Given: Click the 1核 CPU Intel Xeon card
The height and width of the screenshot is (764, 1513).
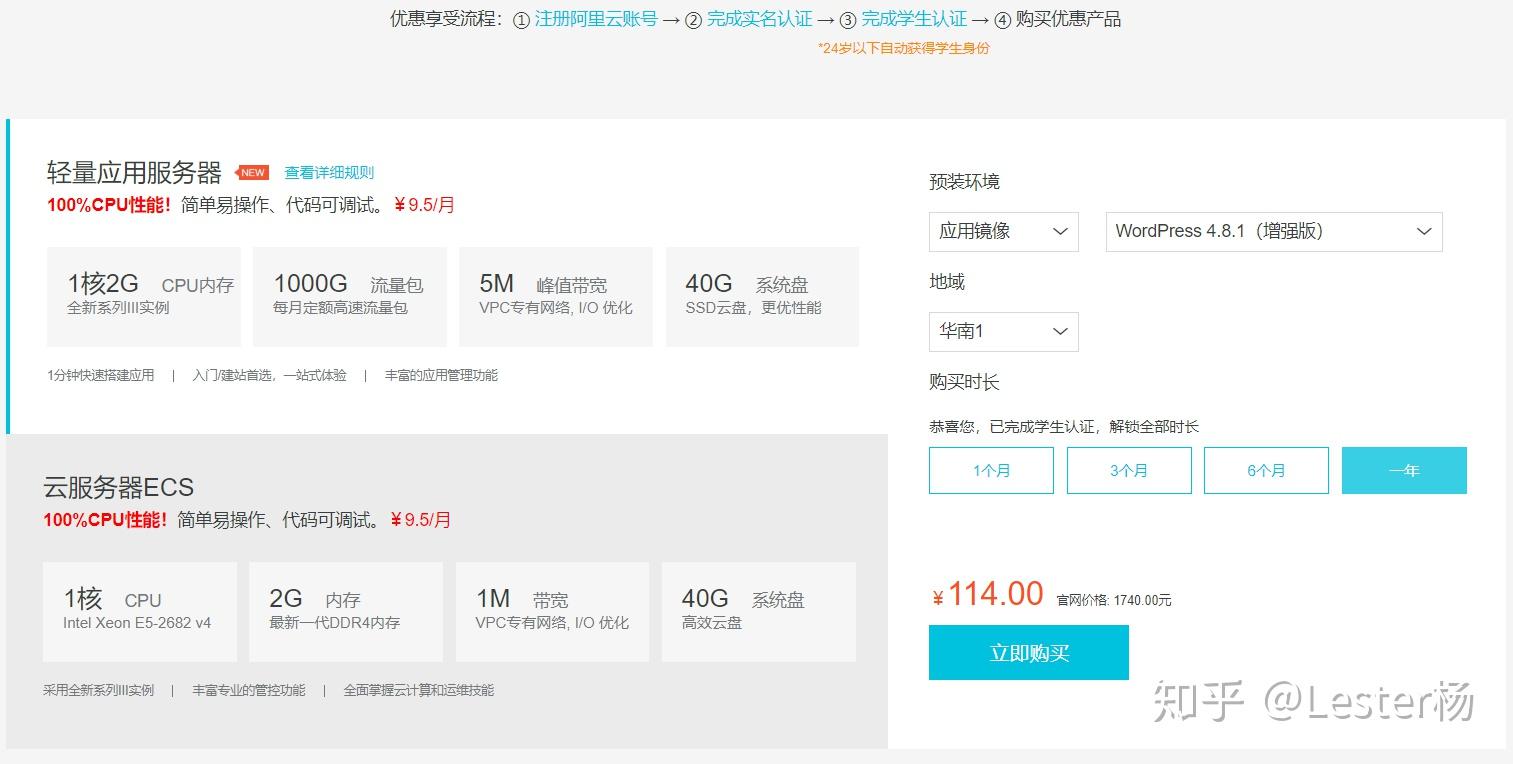Looking at the screenshot, I should point(140,612).
